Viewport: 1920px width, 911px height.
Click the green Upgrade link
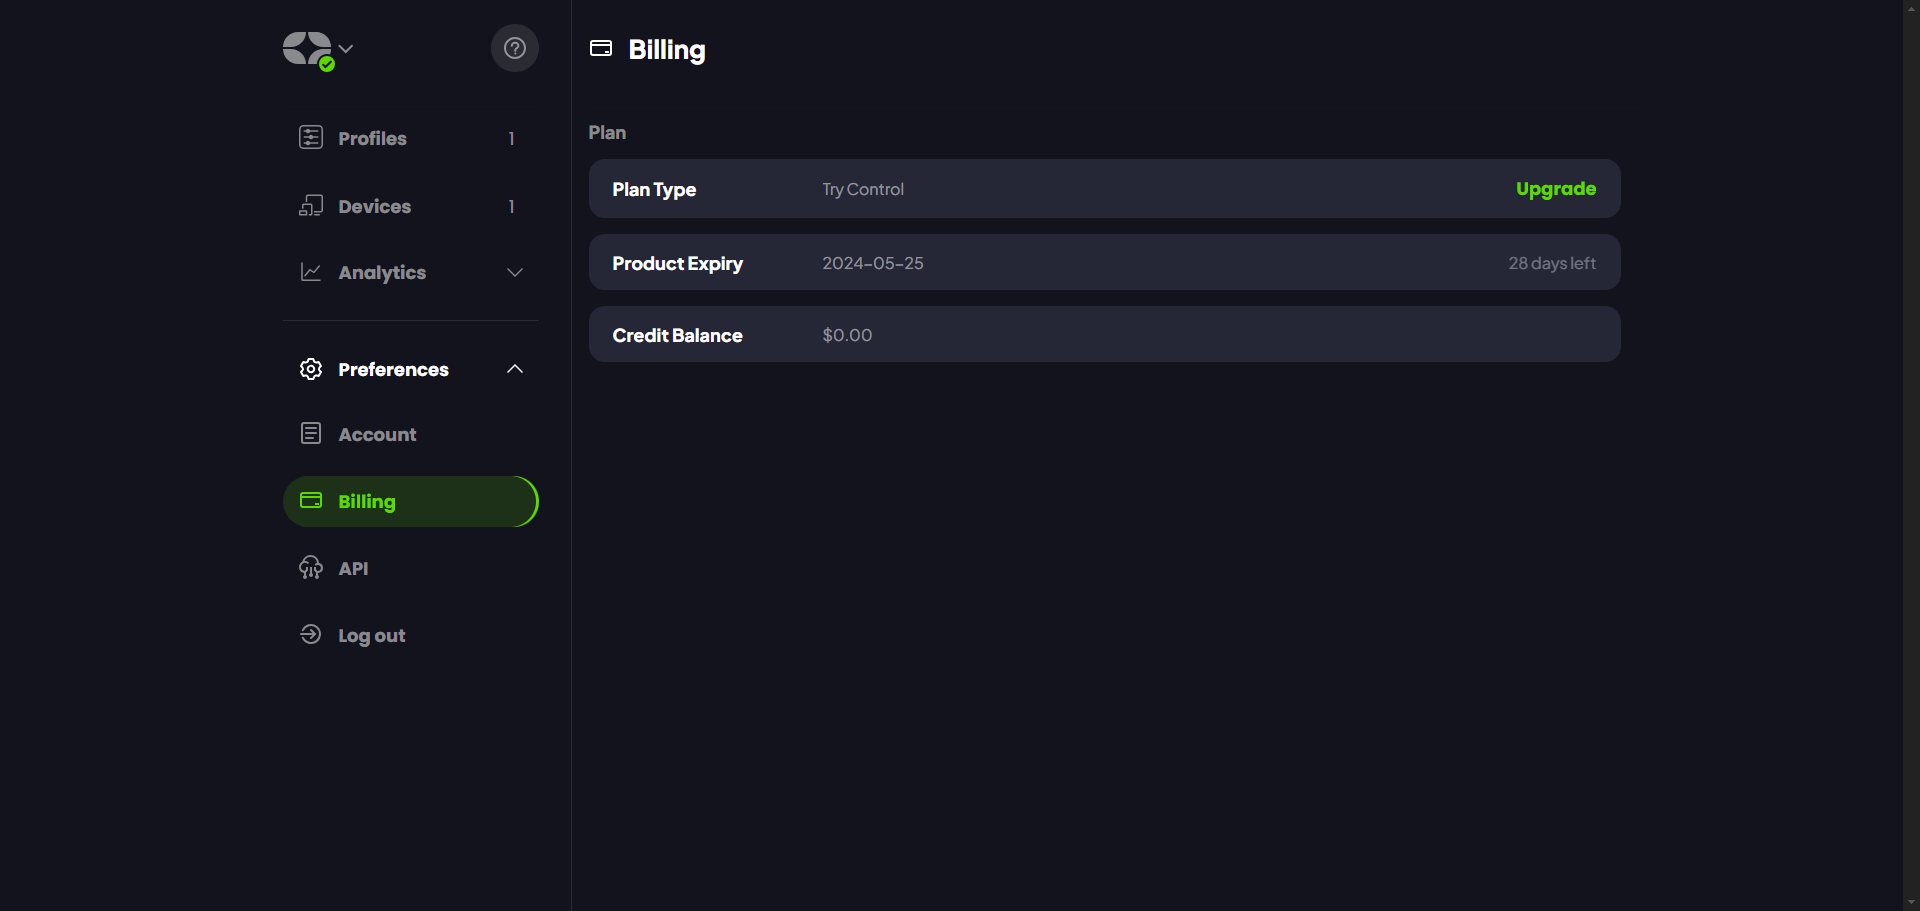click(x=1555, y=189)
